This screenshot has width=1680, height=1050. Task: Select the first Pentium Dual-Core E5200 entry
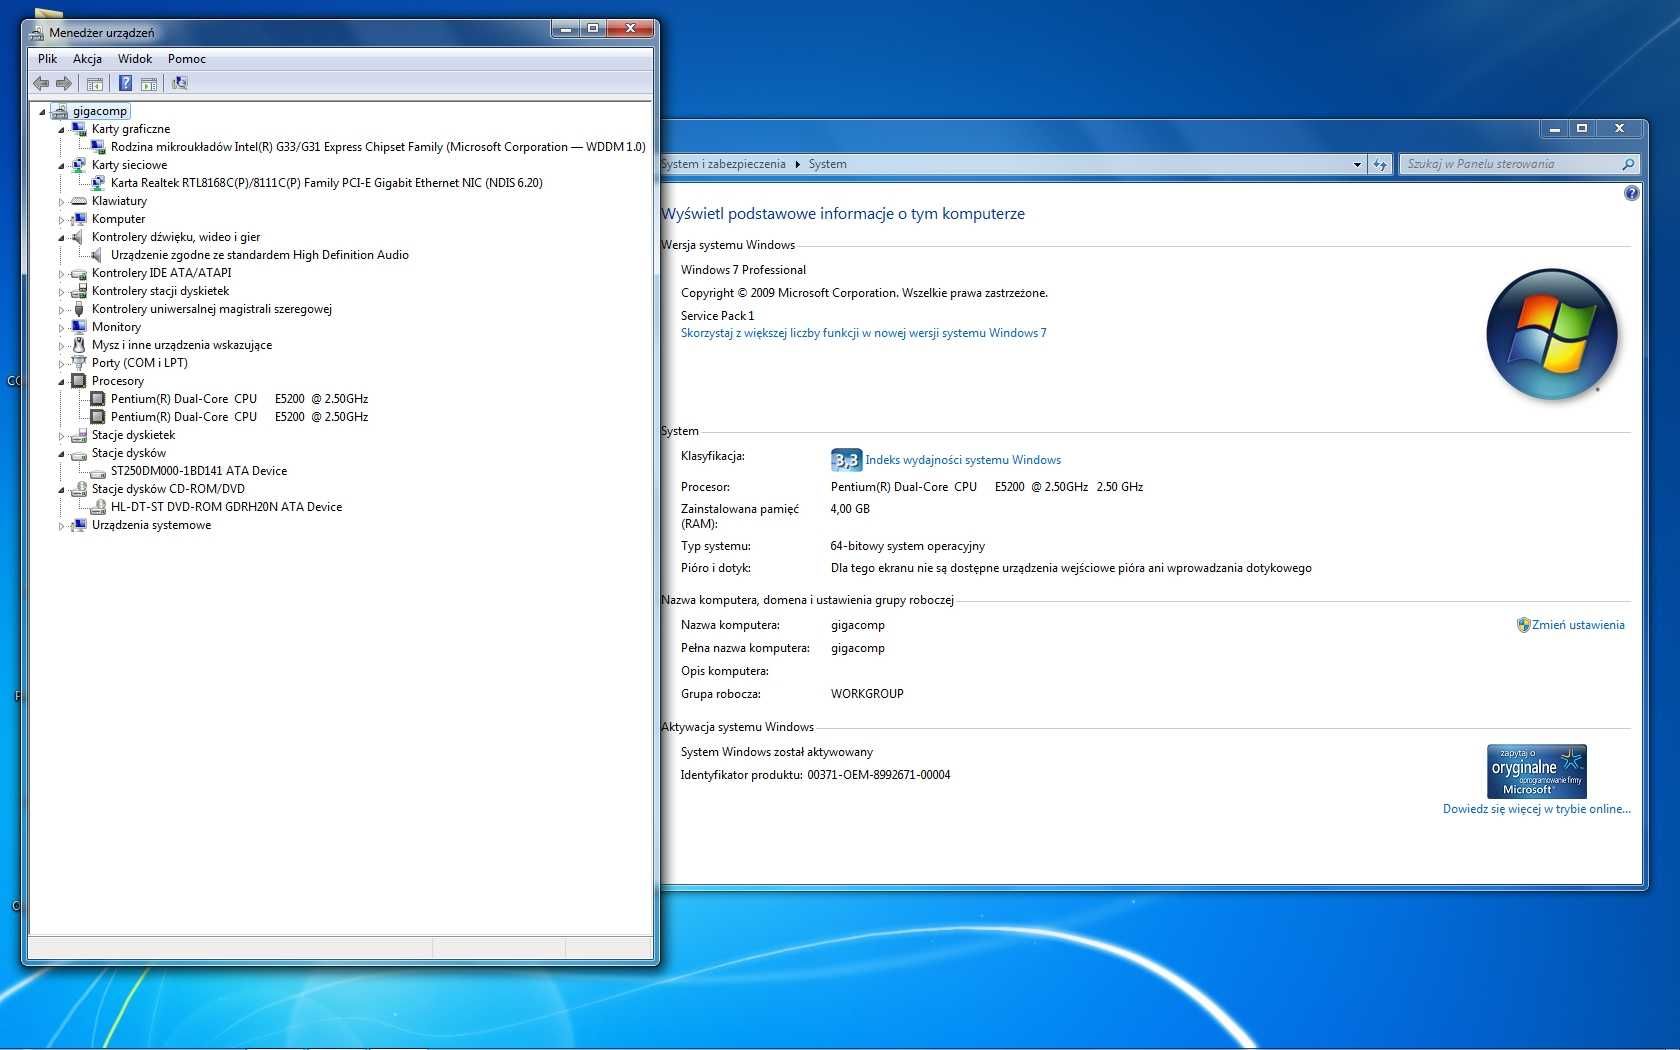(x=239, y=399)
